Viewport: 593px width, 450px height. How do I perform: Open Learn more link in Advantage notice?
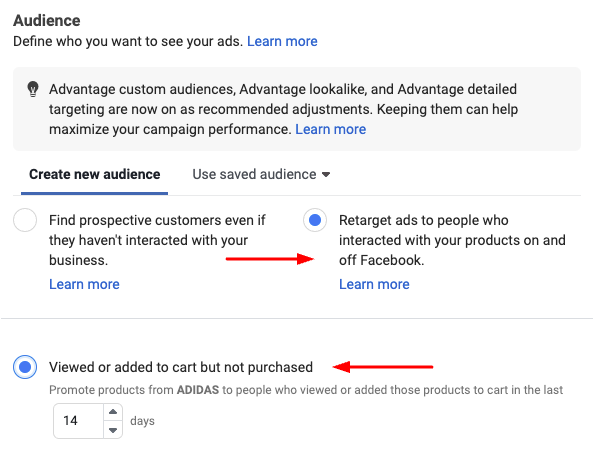(331, 129)
